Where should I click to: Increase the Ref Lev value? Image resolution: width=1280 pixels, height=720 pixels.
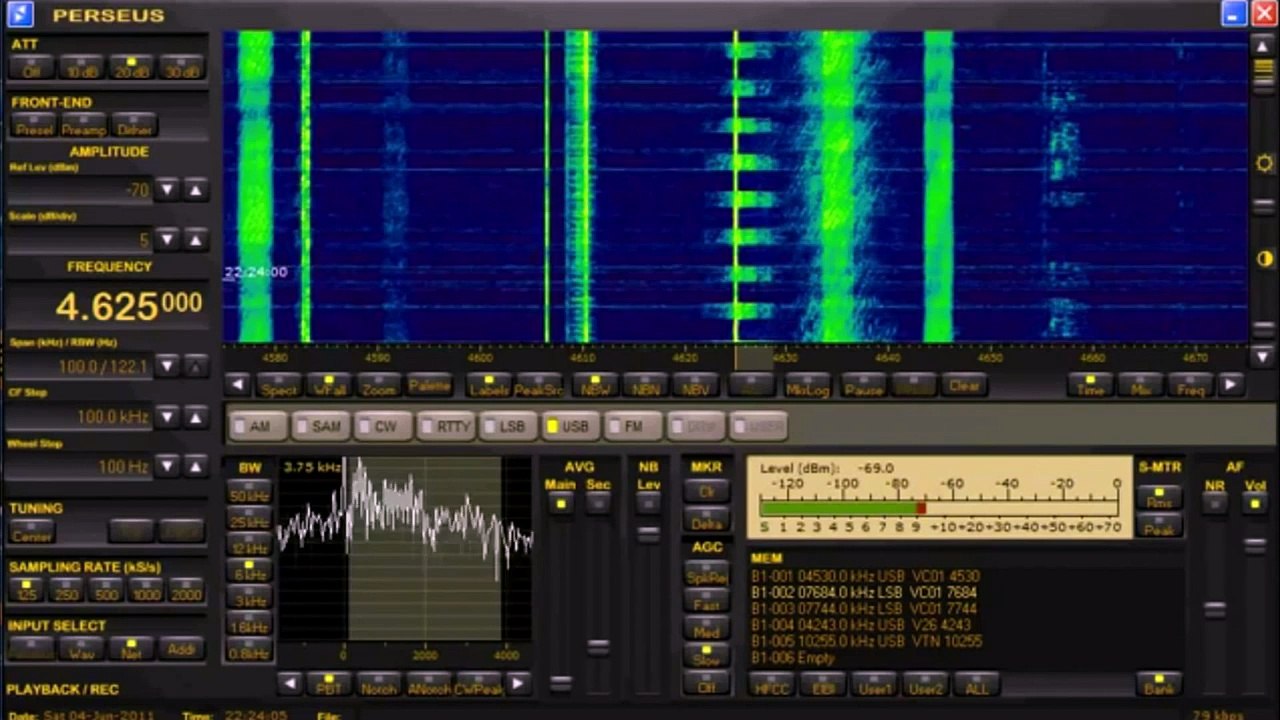195,190
